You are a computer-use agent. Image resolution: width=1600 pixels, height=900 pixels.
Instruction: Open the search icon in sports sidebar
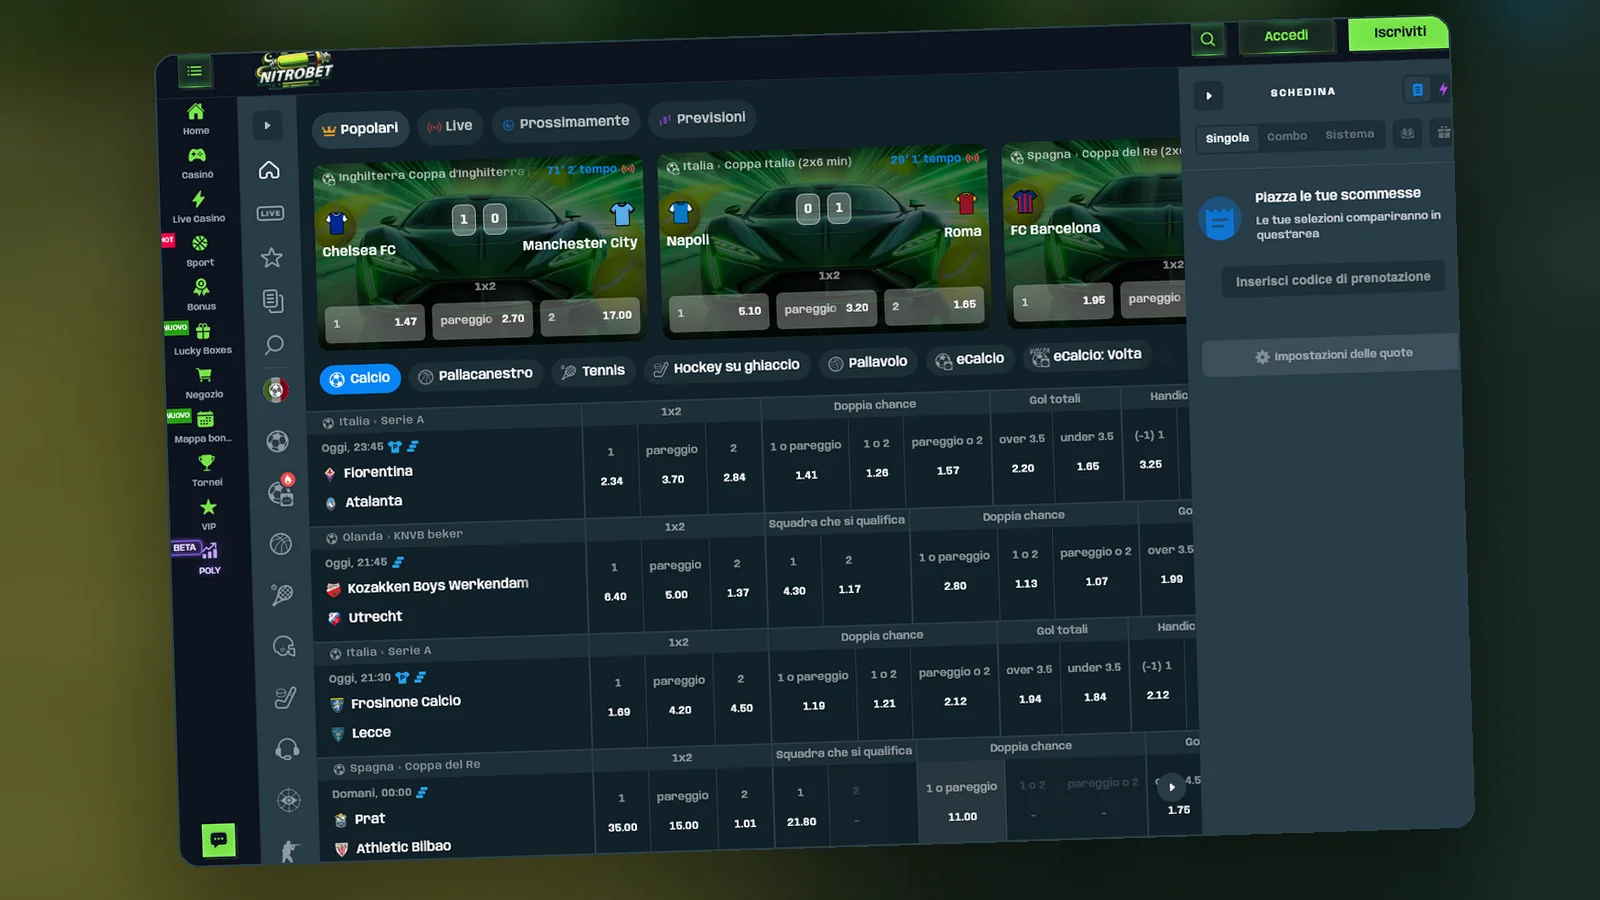click(274, 345)
